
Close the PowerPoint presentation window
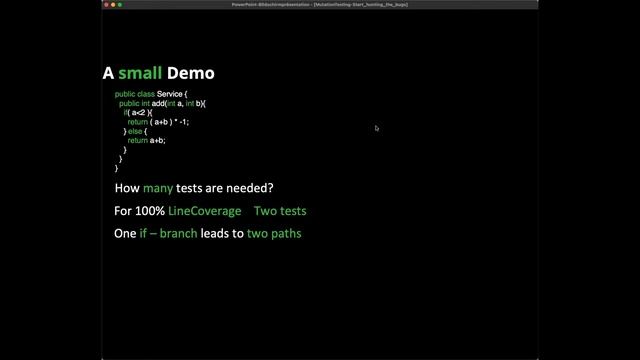tap(106, 4)
